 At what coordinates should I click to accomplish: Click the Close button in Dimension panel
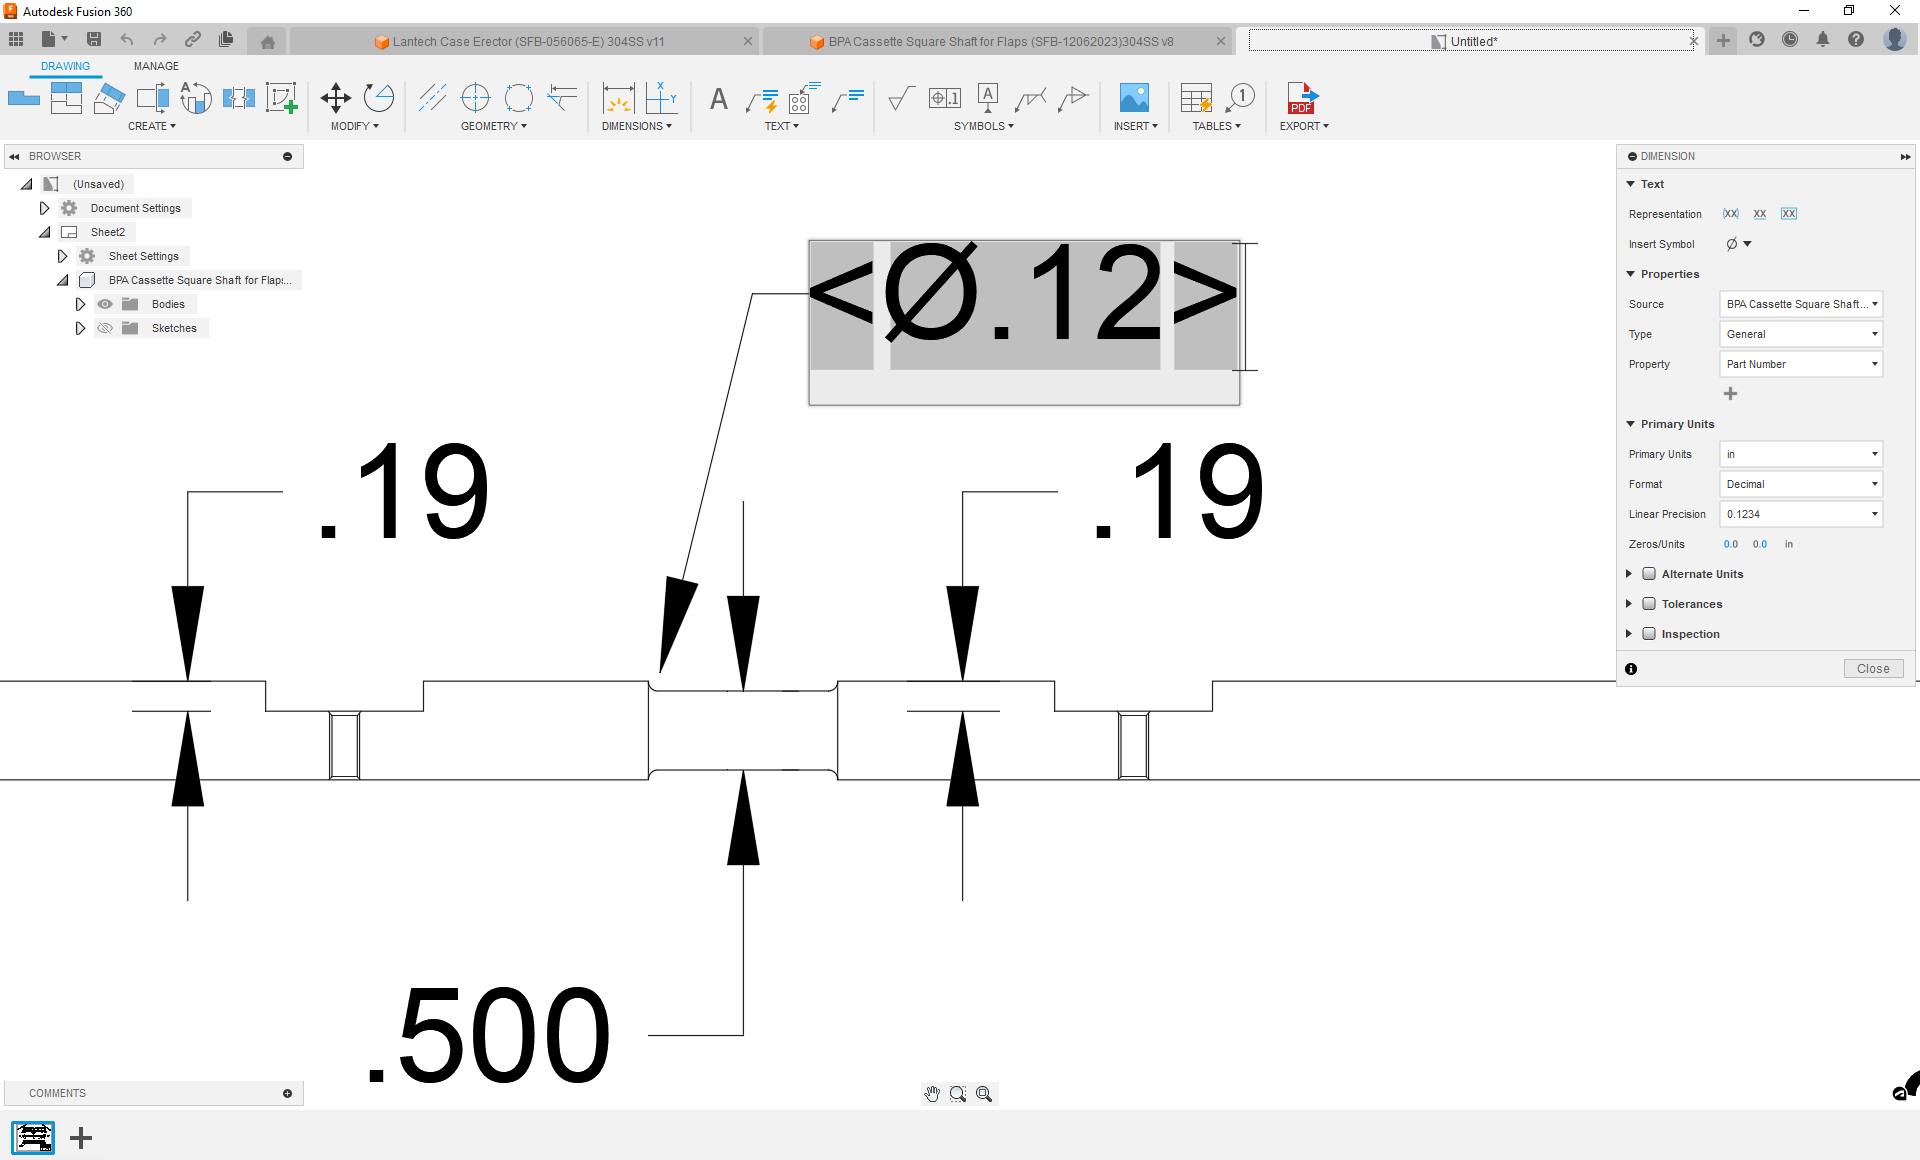(x=1873, y=668)
